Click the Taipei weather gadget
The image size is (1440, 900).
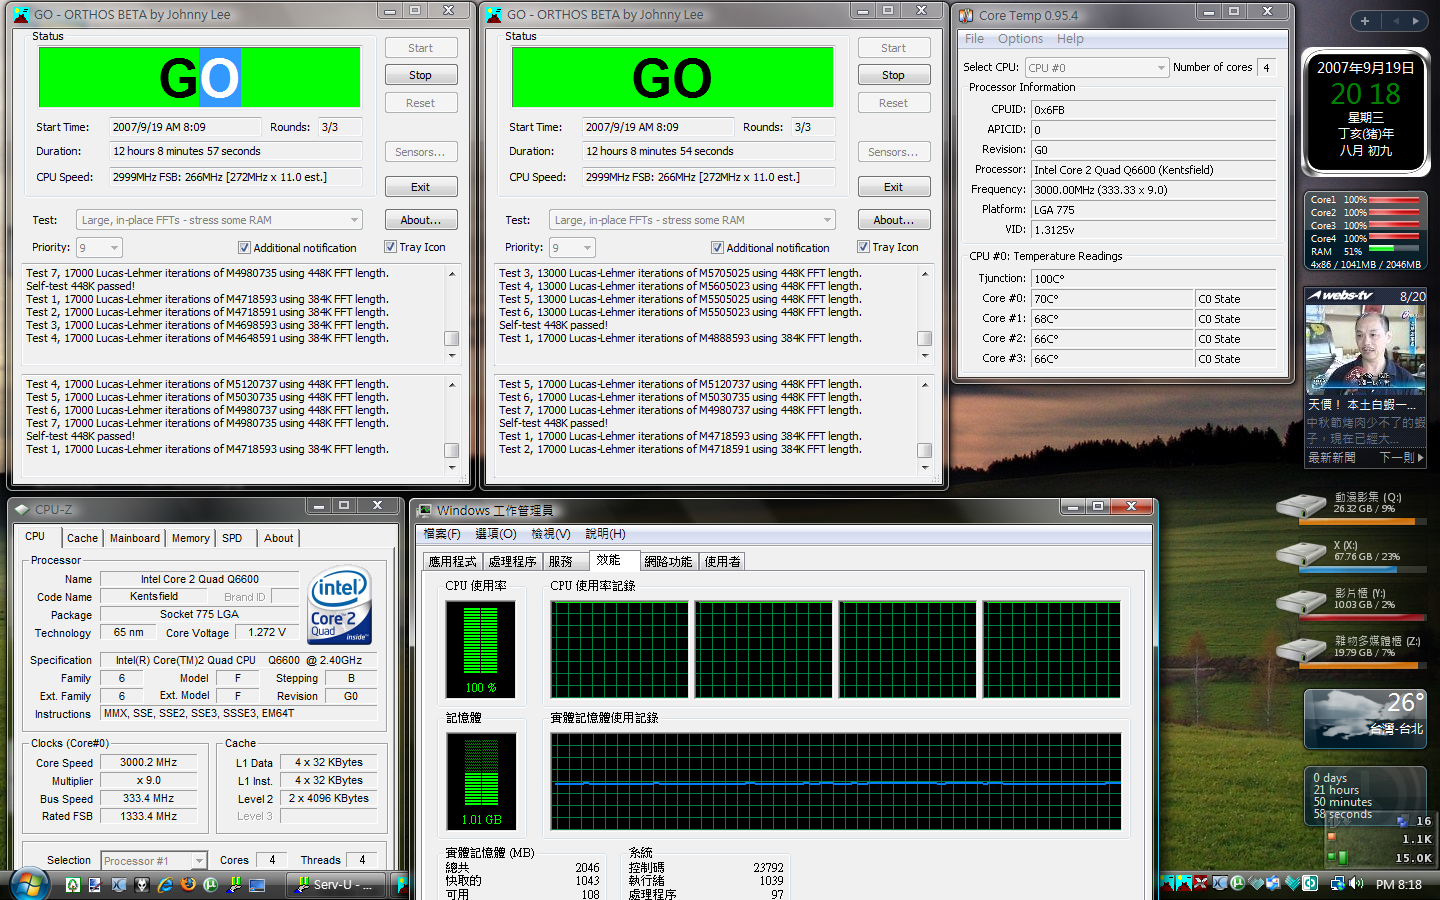tap(1365, 718)
